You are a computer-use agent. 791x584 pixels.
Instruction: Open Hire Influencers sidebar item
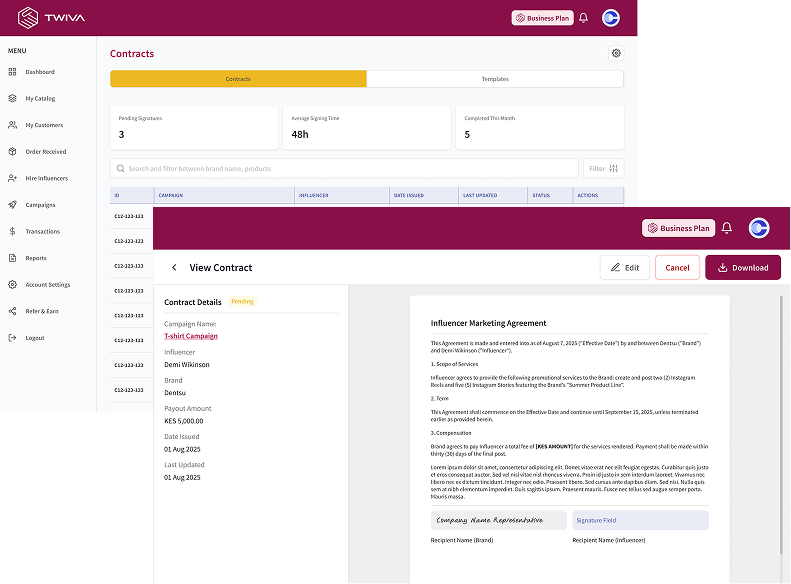(x=46, y=178)
